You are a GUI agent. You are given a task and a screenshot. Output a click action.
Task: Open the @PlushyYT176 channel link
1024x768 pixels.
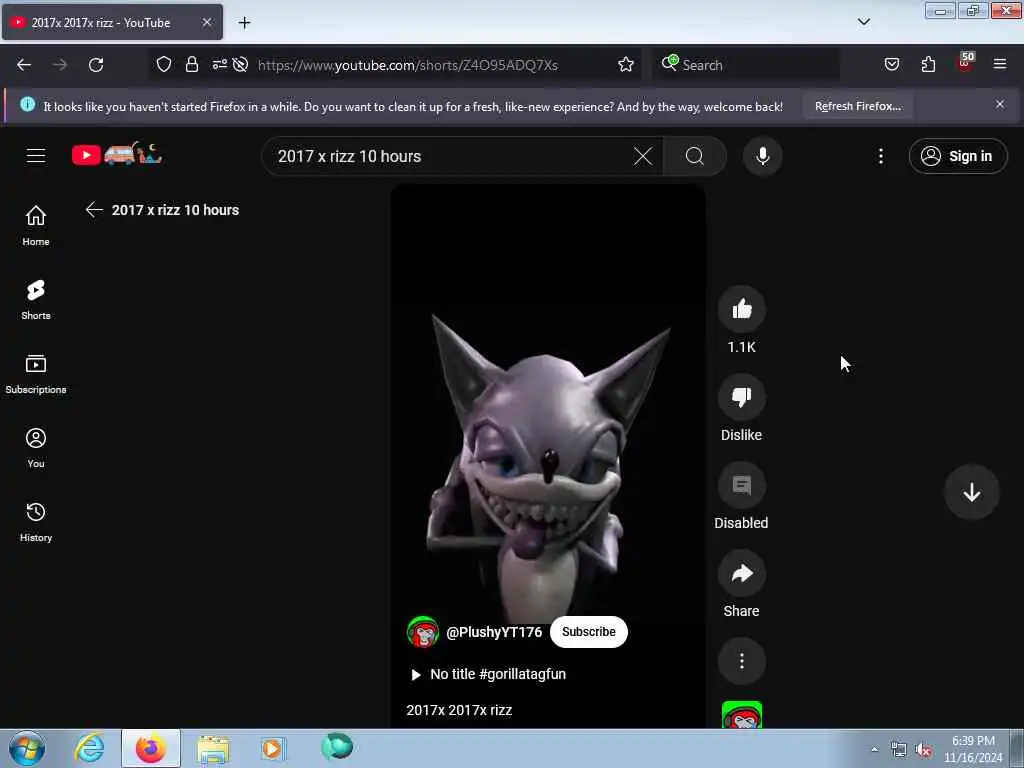[x=494, y=632]
